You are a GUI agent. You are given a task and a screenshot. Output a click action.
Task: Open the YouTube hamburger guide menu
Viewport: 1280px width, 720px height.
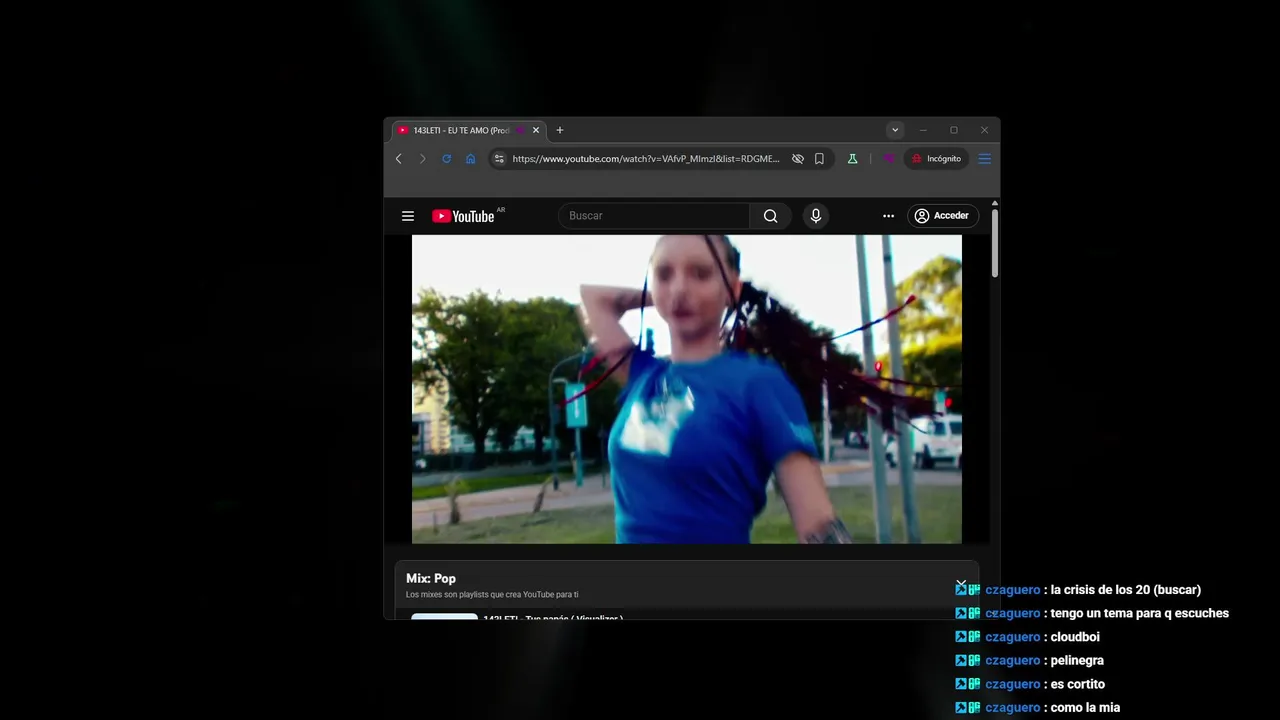click(x=408, y=216)
